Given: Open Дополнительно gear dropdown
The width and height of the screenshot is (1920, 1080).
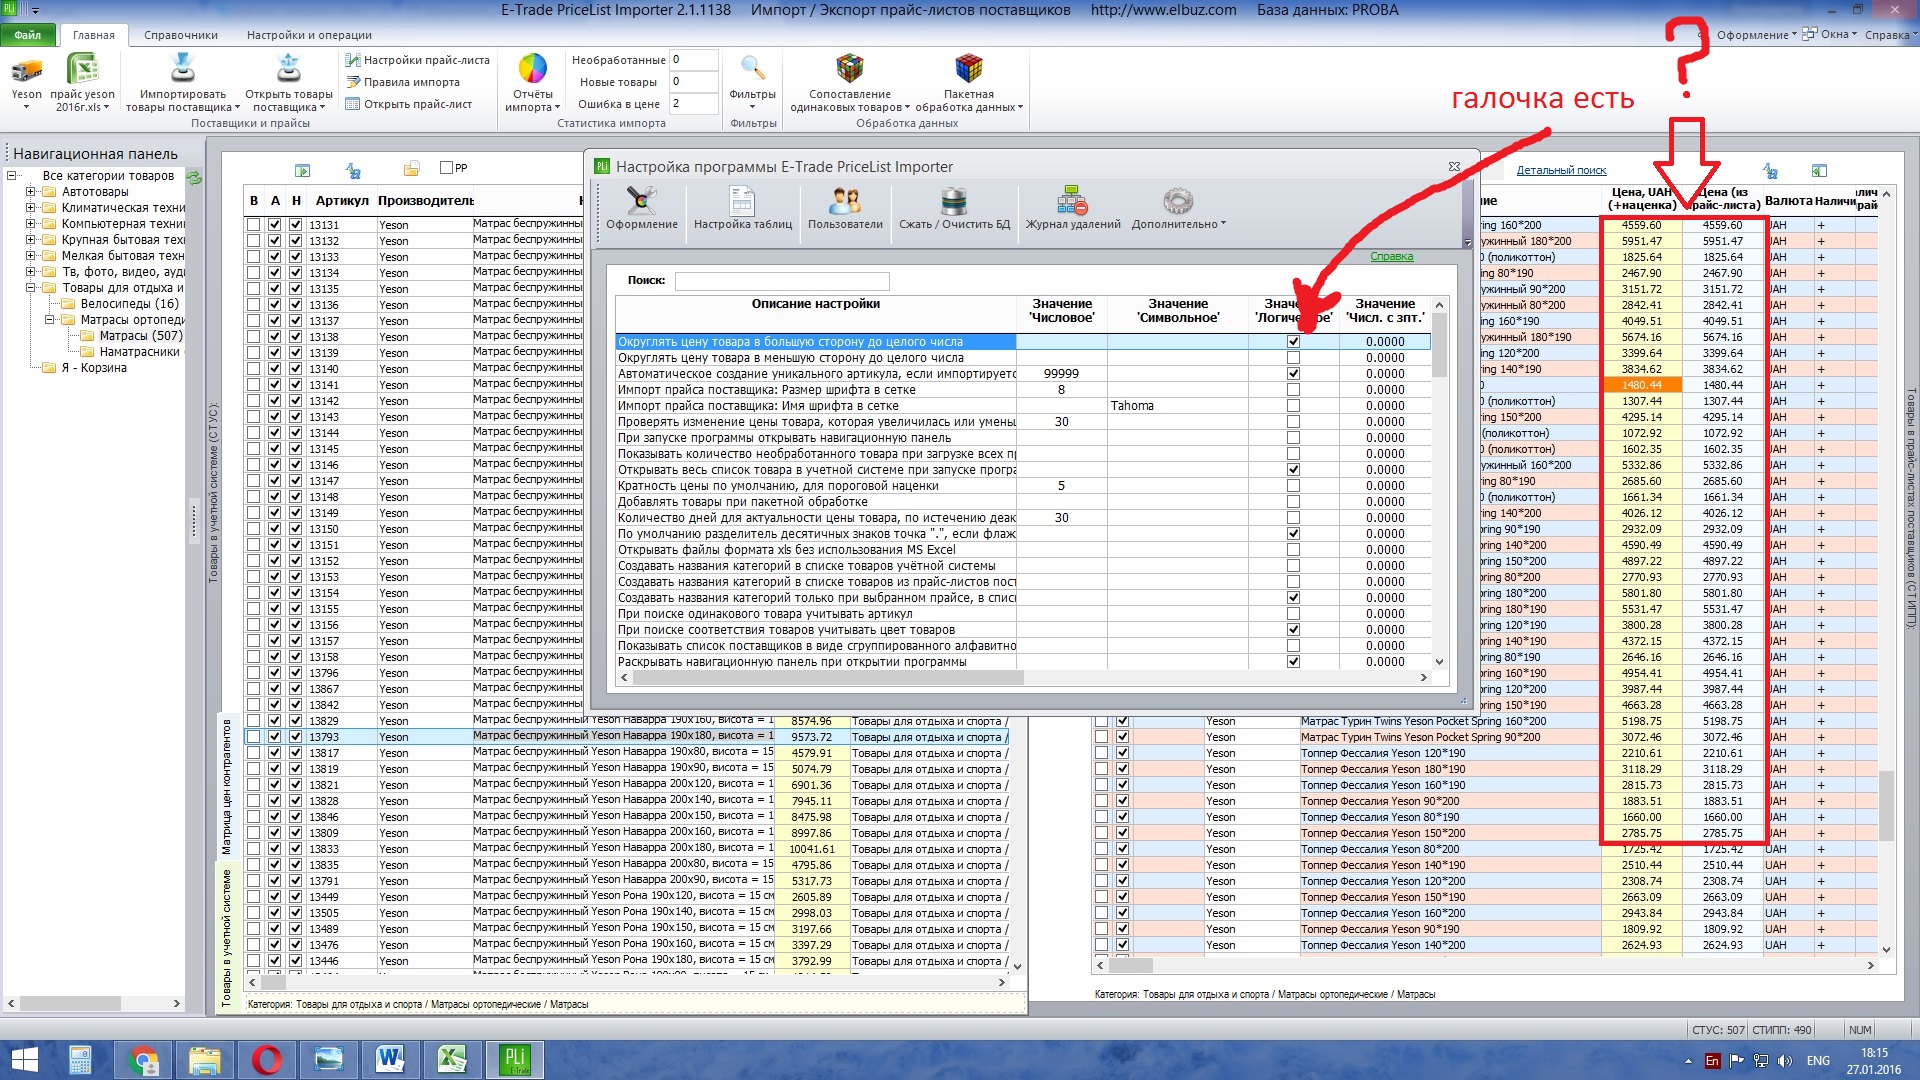Looking at the screenshot, I should [1178, 208].
